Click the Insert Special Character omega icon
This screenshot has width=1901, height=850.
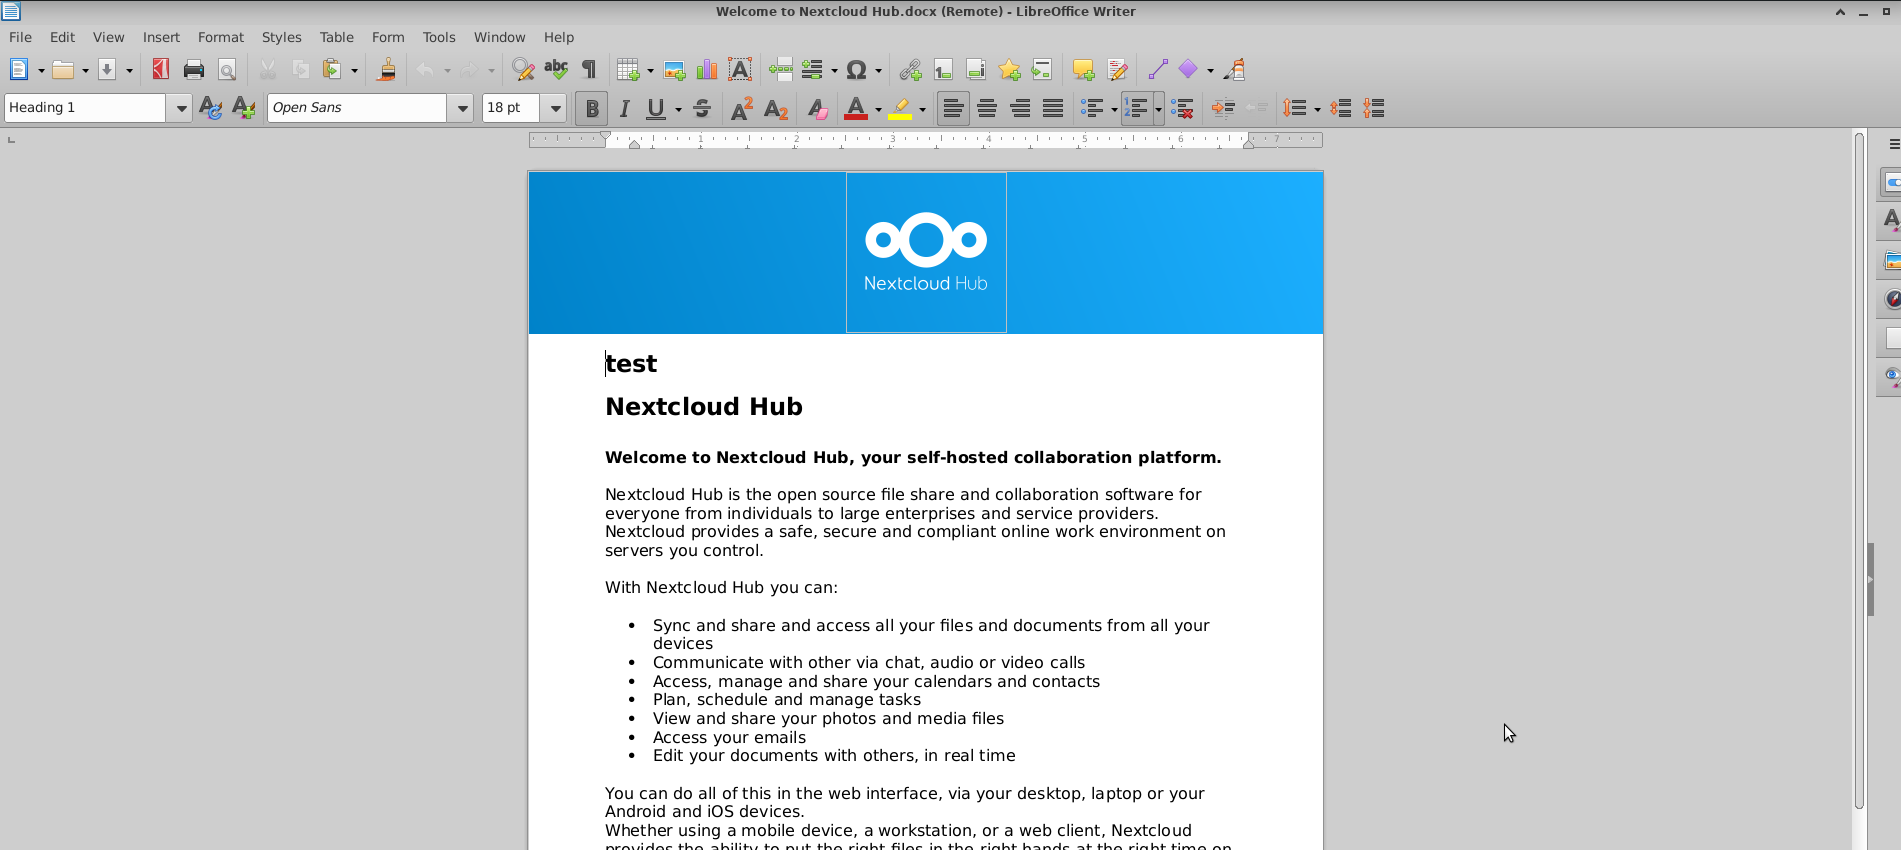pos(856,70)
